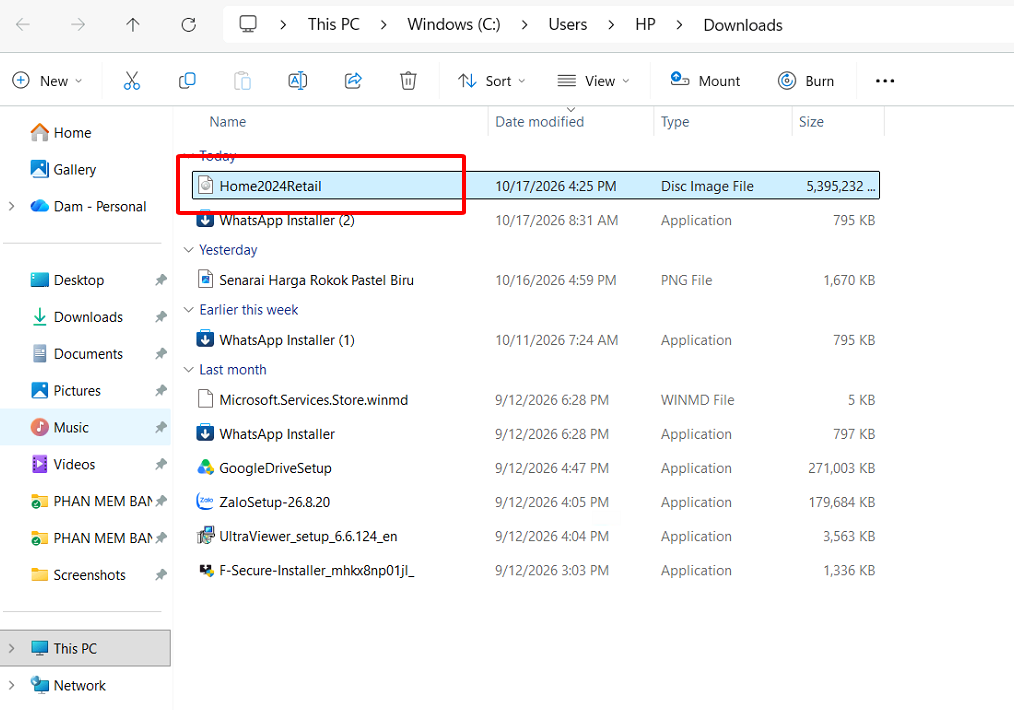Click the UltraViewer setup file icon
Viewport: 1014px width, 710px height.
[205, 535]
